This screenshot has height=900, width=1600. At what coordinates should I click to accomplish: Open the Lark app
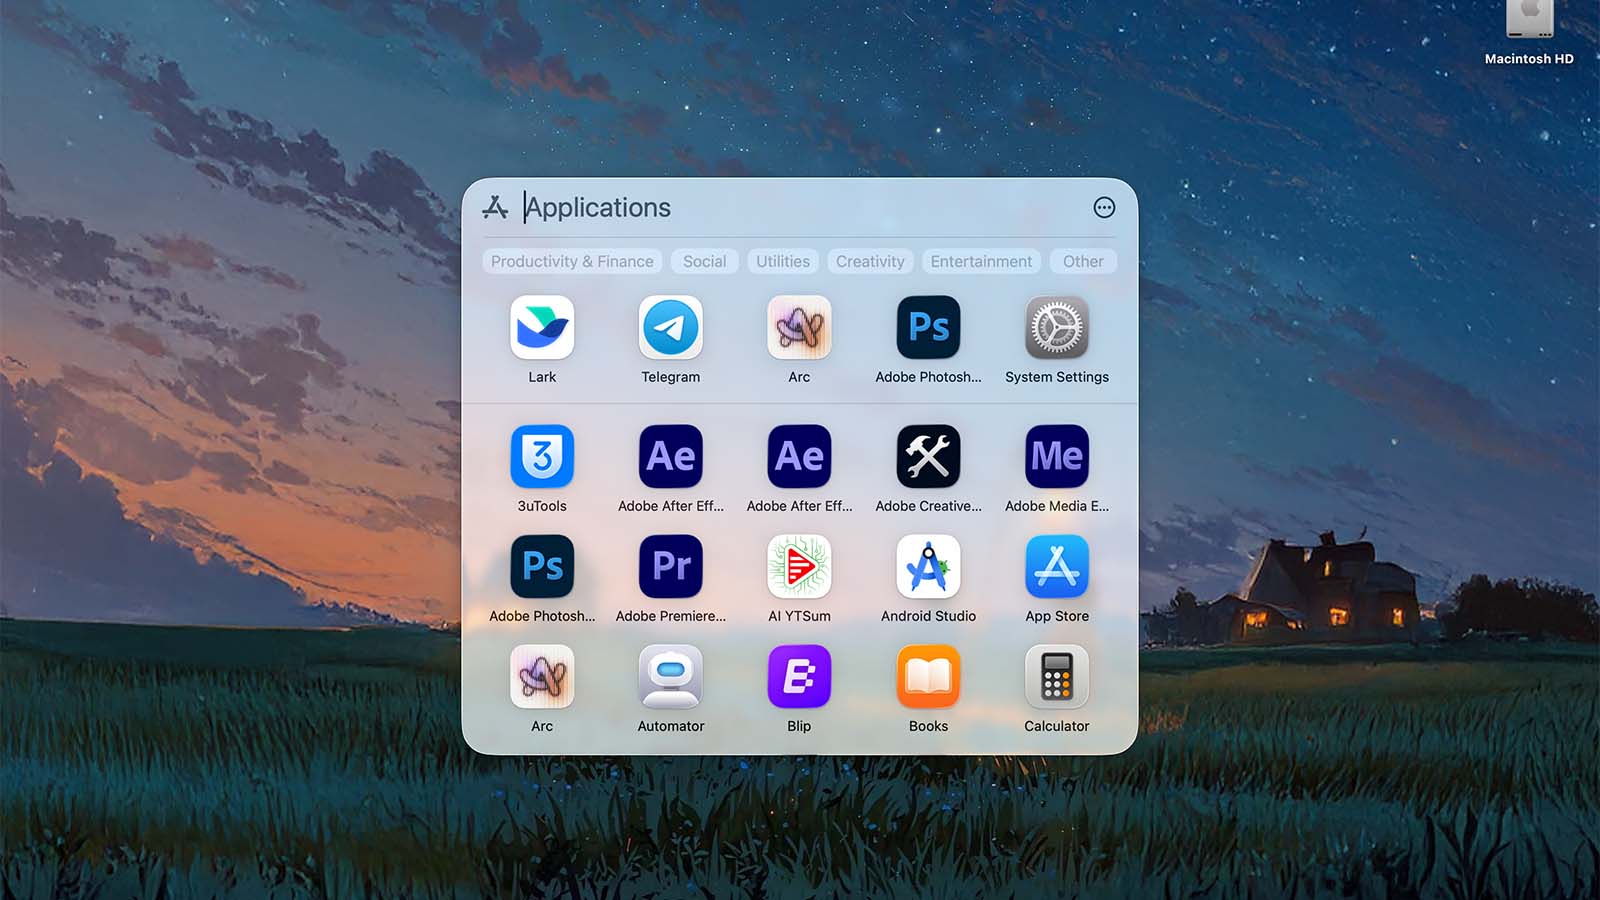click(542, 327)
